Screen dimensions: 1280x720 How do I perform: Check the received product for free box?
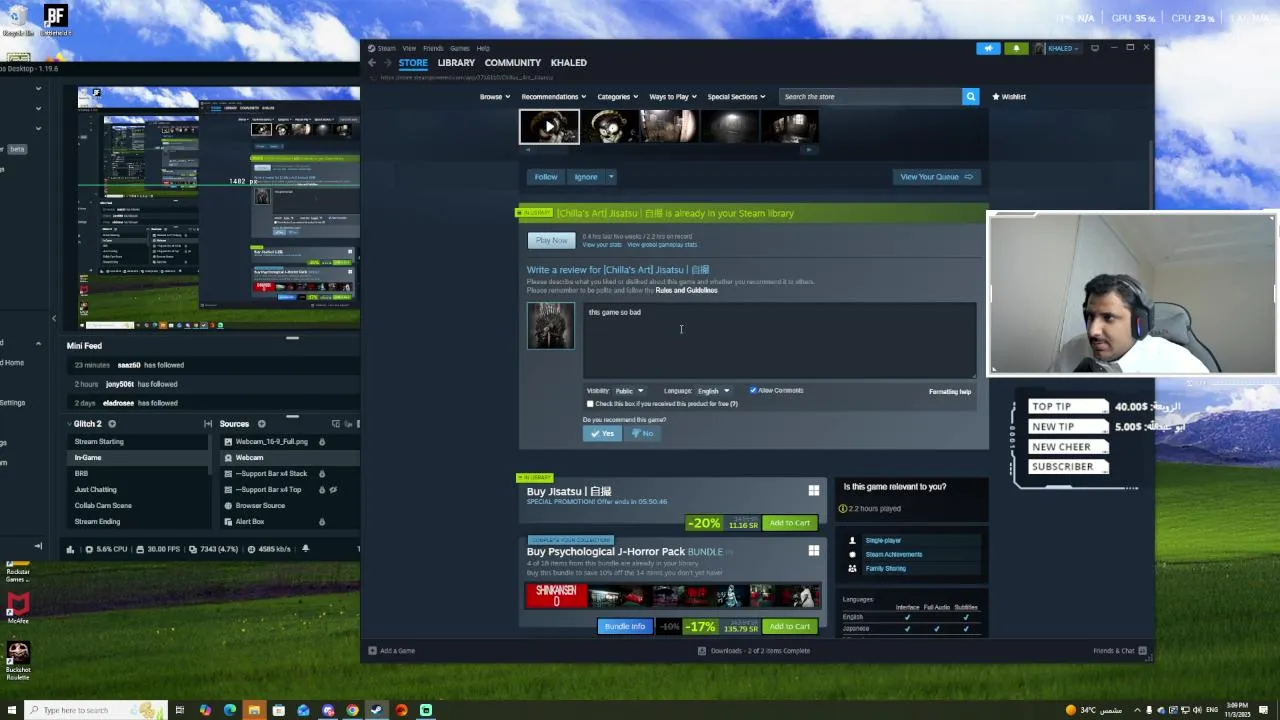pos(590,404)
